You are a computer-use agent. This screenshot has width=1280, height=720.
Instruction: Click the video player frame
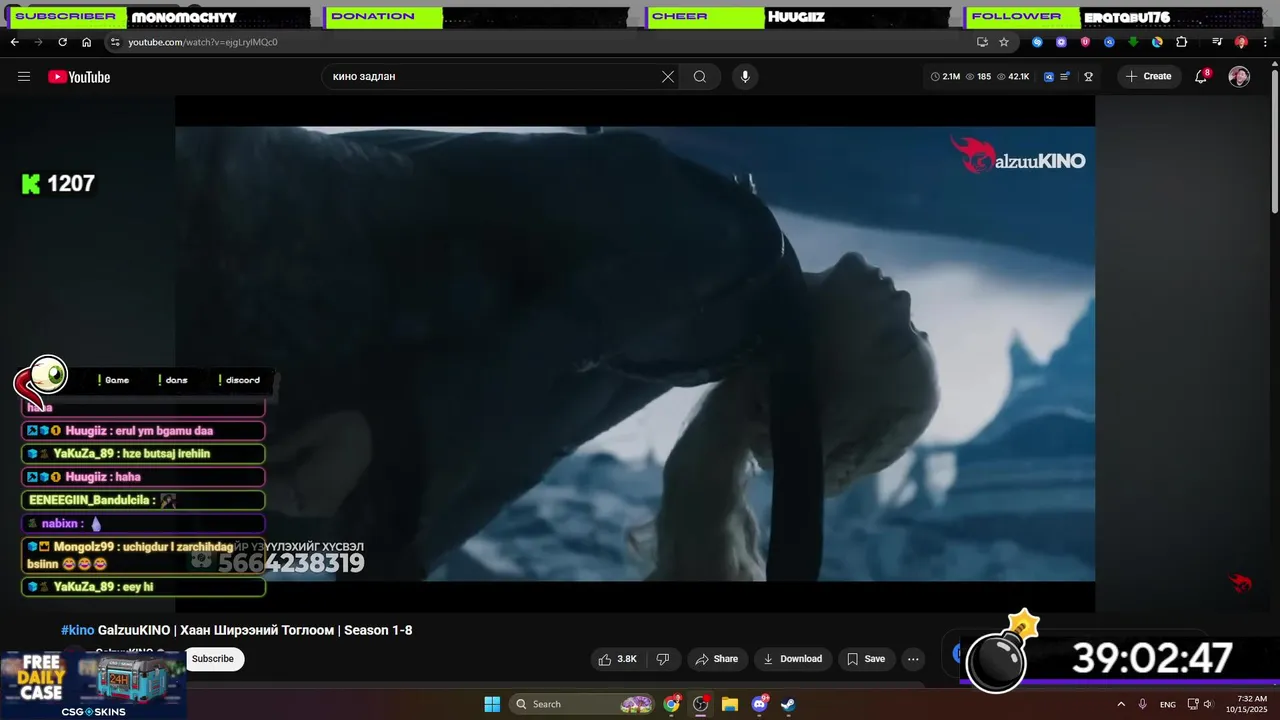click(x=635, y=353)
